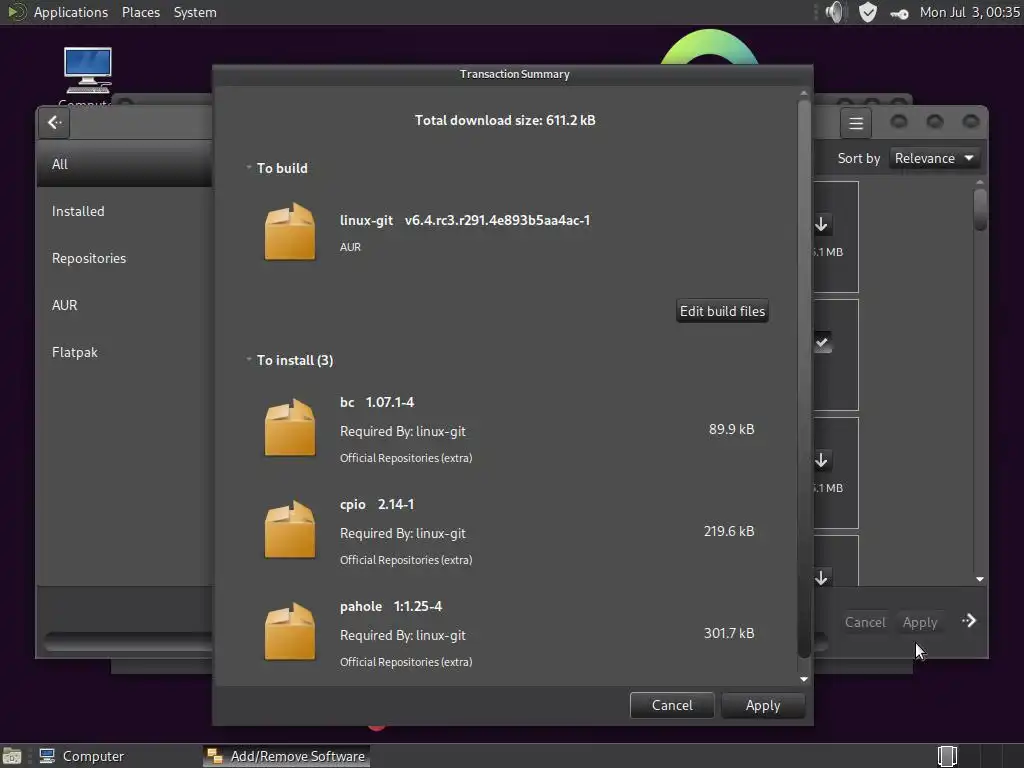
Task: Click the key icon in the top panel
Action: (899, 13)
